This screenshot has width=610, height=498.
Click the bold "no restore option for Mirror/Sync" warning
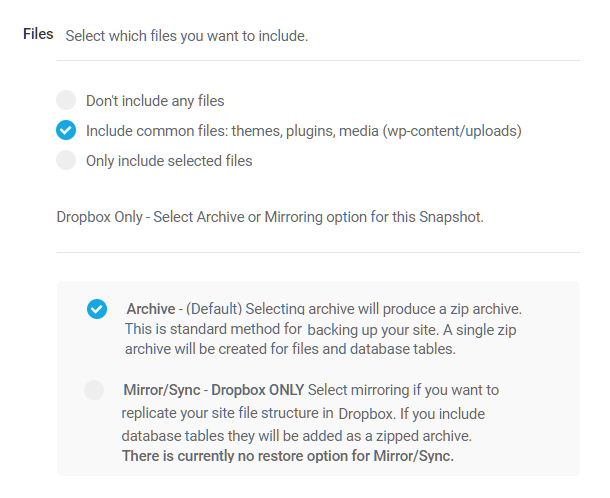[x=288, y=457]
